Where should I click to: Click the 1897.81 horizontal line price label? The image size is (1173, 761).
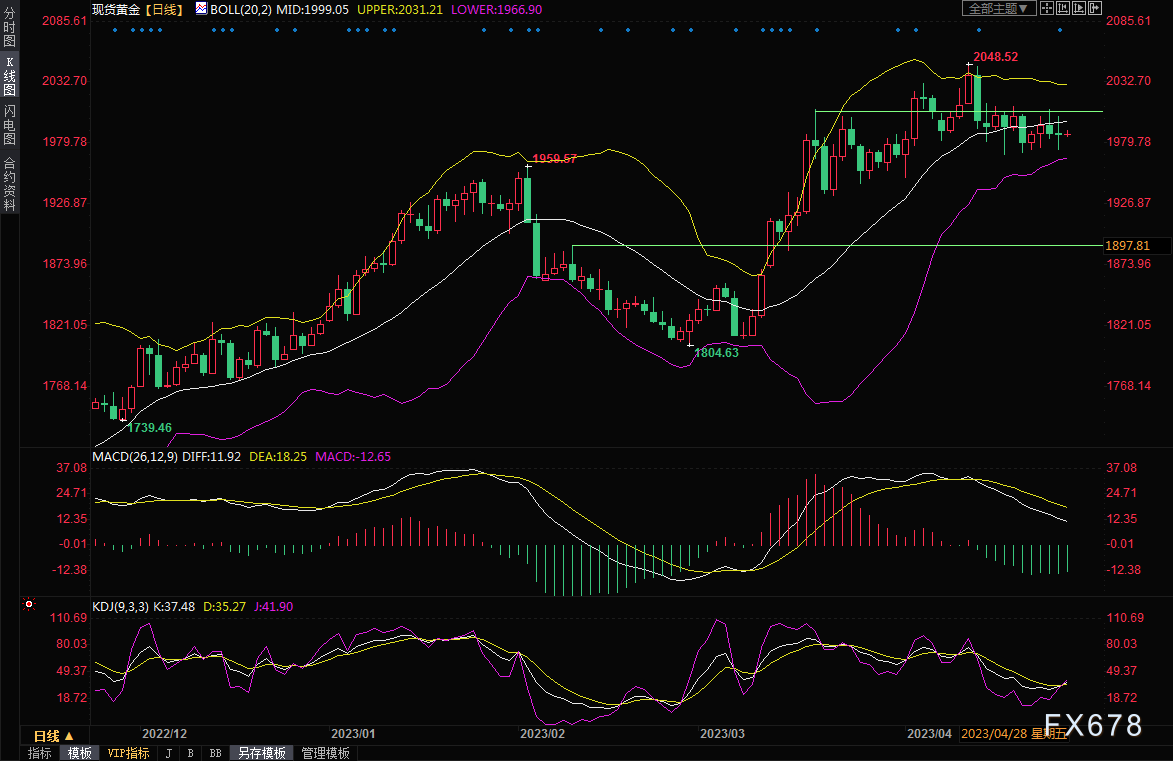(1128, 245)
